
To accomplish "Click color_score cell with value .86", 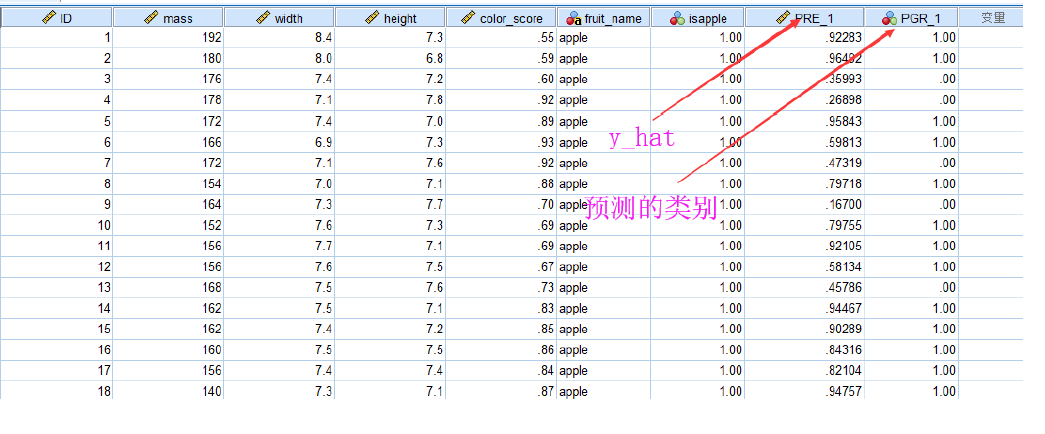I will (502, 350).
